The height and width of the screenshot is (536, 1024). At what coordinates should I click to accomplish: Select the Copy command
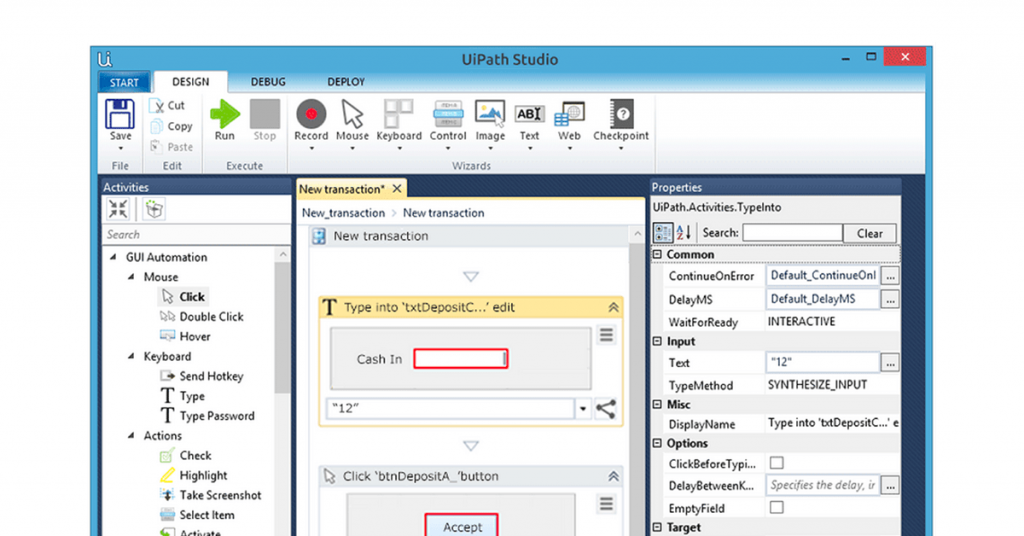click(x=171, y=126)
